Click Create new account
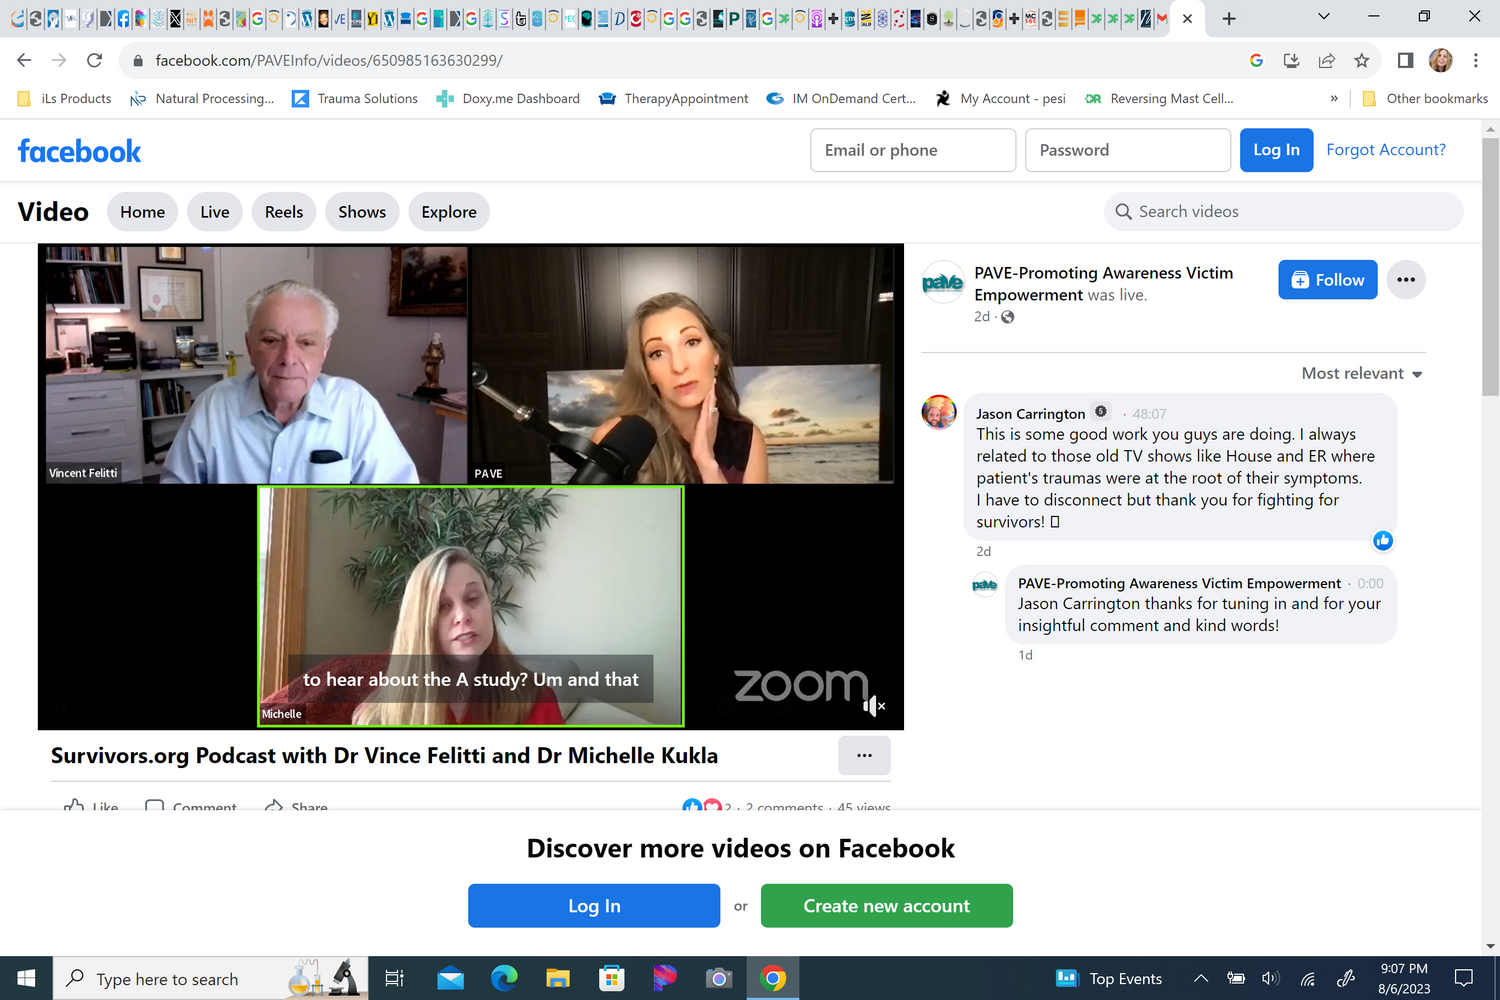Screen dimensions: 1500x1000 [887, 906]
